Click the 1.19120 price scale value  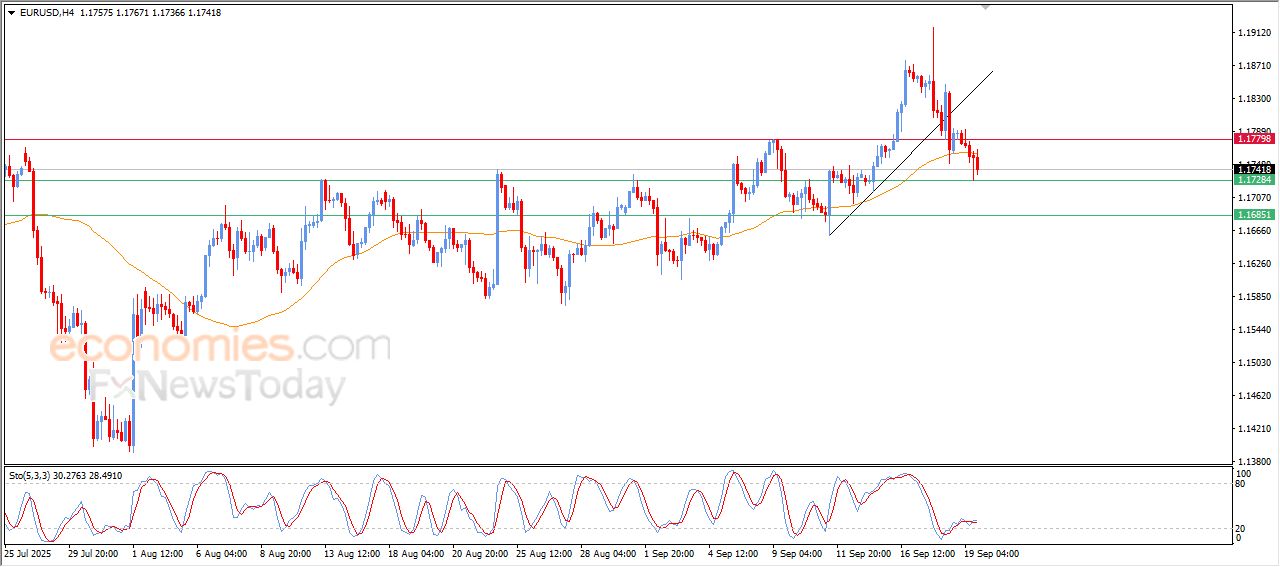(1254, 33)
